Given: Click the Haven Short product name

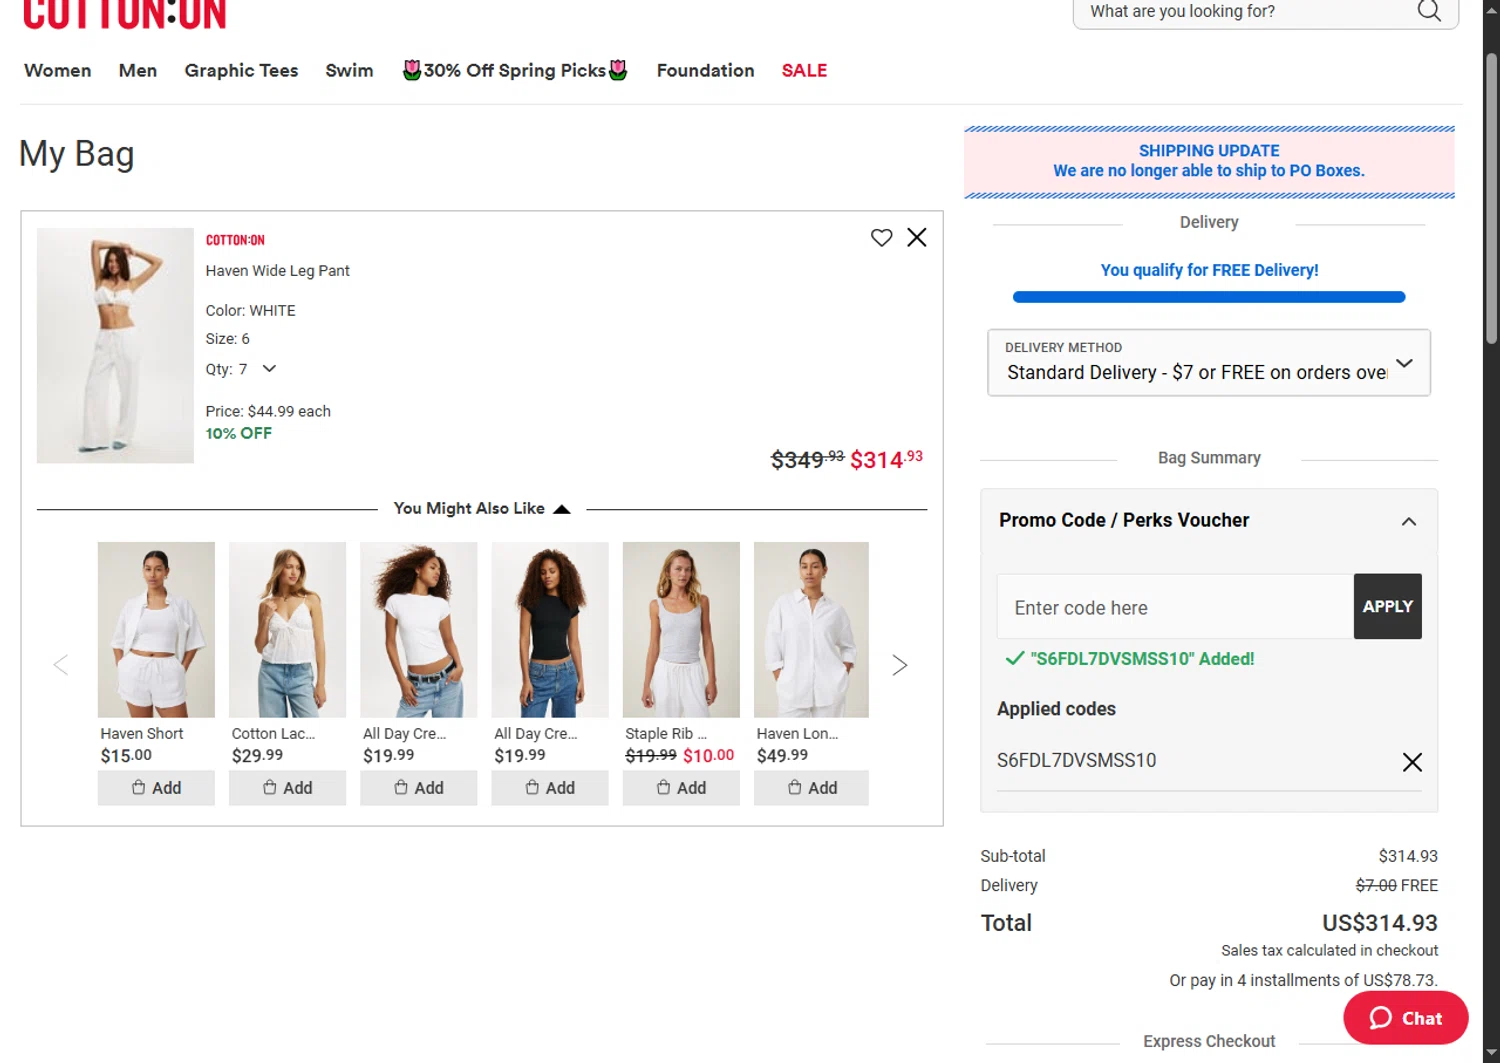Looking at the screenshot, I should point(142,734).
